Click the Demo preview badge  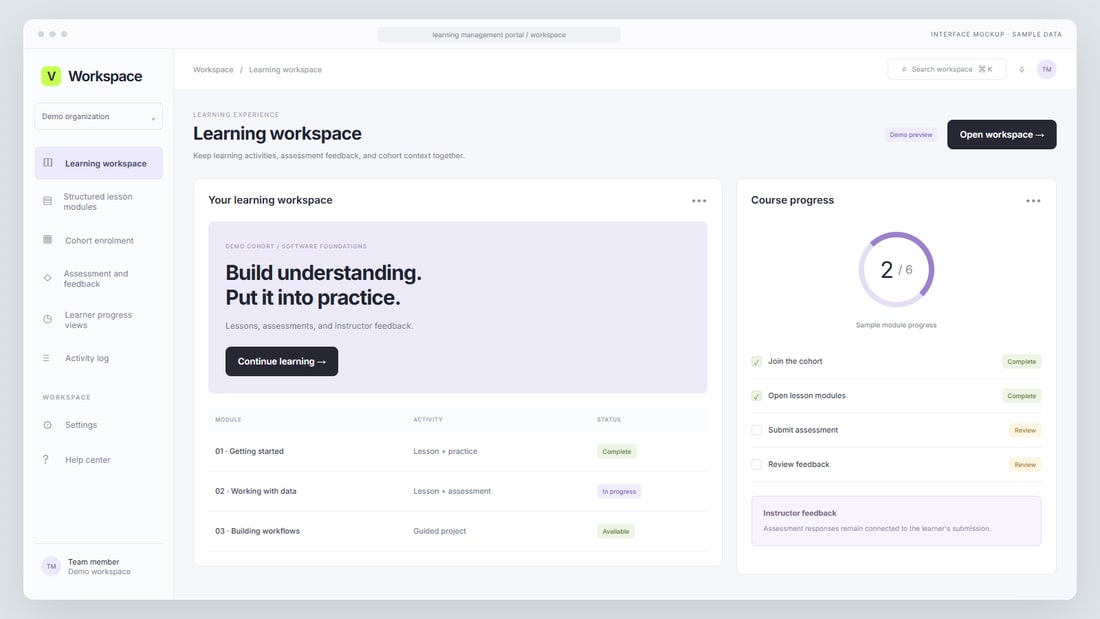pyautogui.click(x=911, y=135)
